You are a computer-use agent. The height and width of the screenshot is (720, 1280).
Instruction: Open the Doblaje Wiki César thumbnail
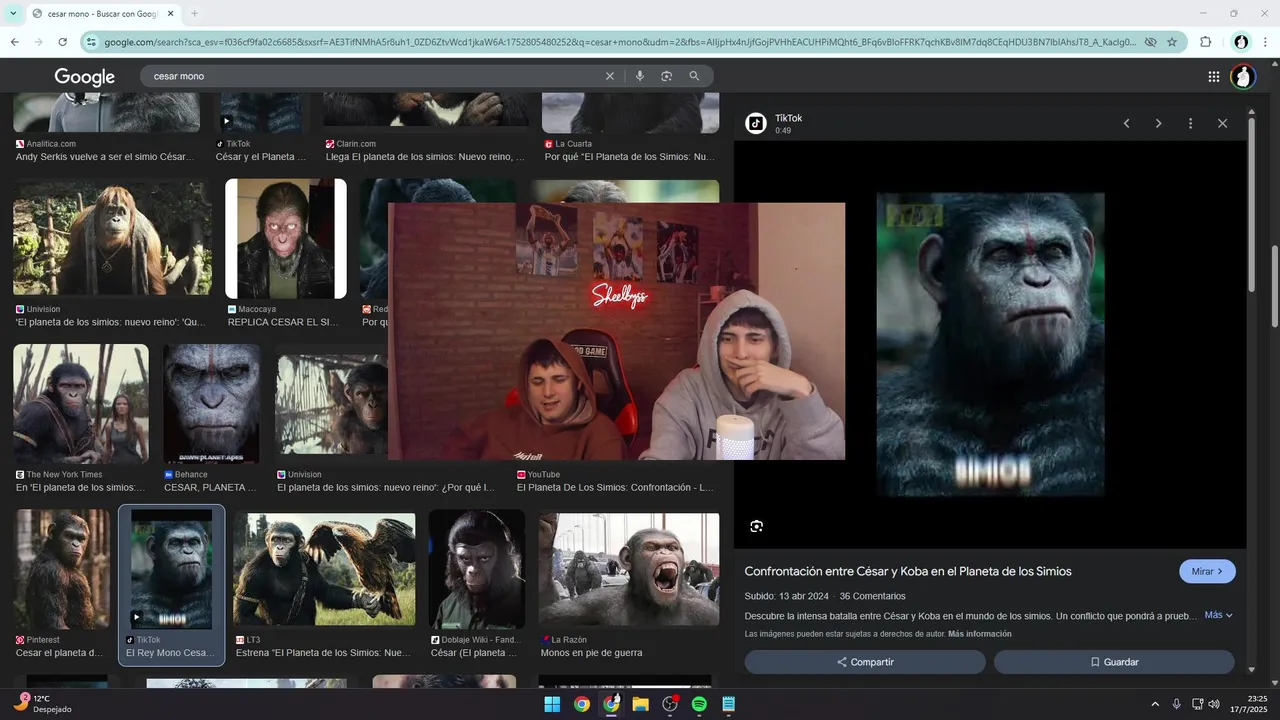(477, 569)
